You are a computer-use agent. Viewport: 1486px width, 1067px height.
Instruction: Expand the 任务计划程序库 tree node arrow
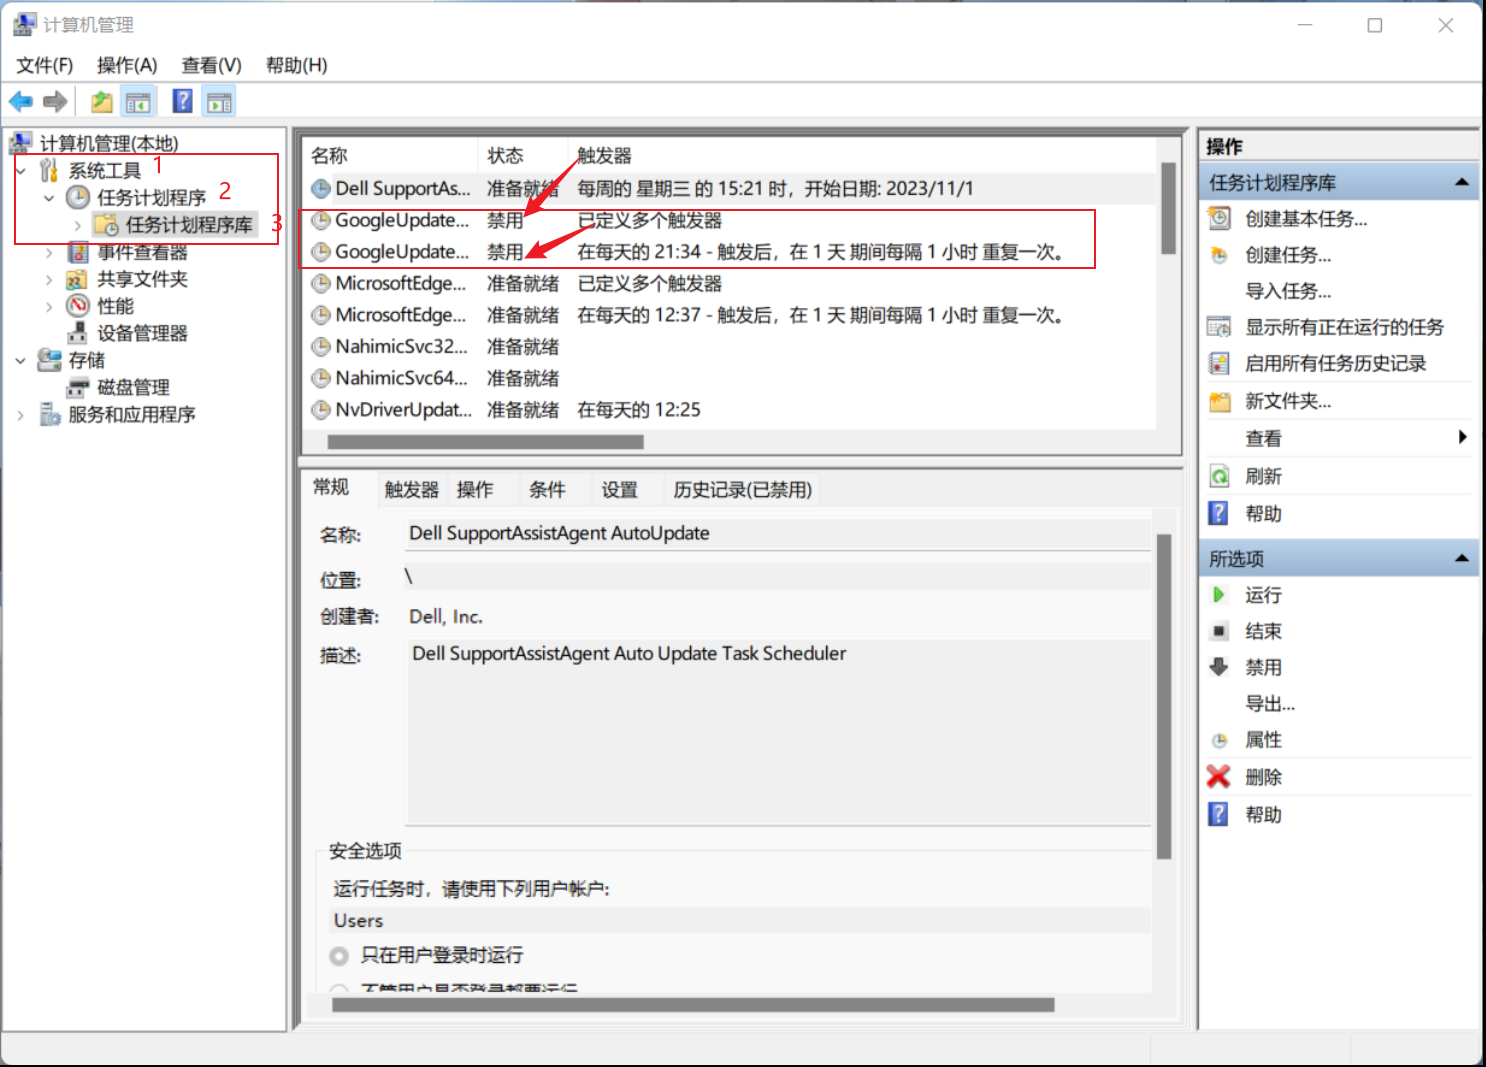(77, 225)
